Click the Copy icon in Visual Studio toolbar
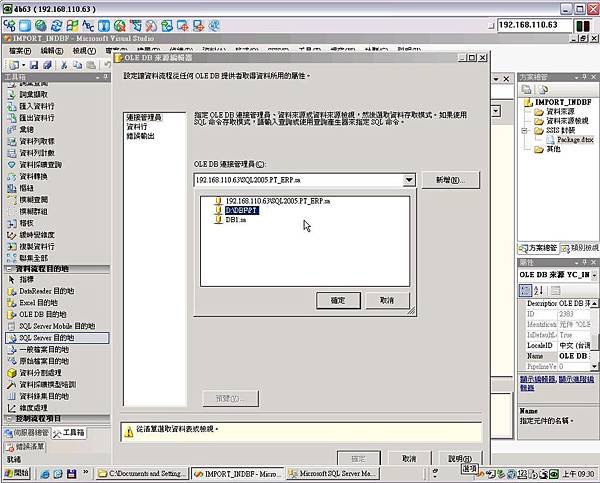Image resolution: width=600 pixels, height=483 pixels. tap(77, 65)
